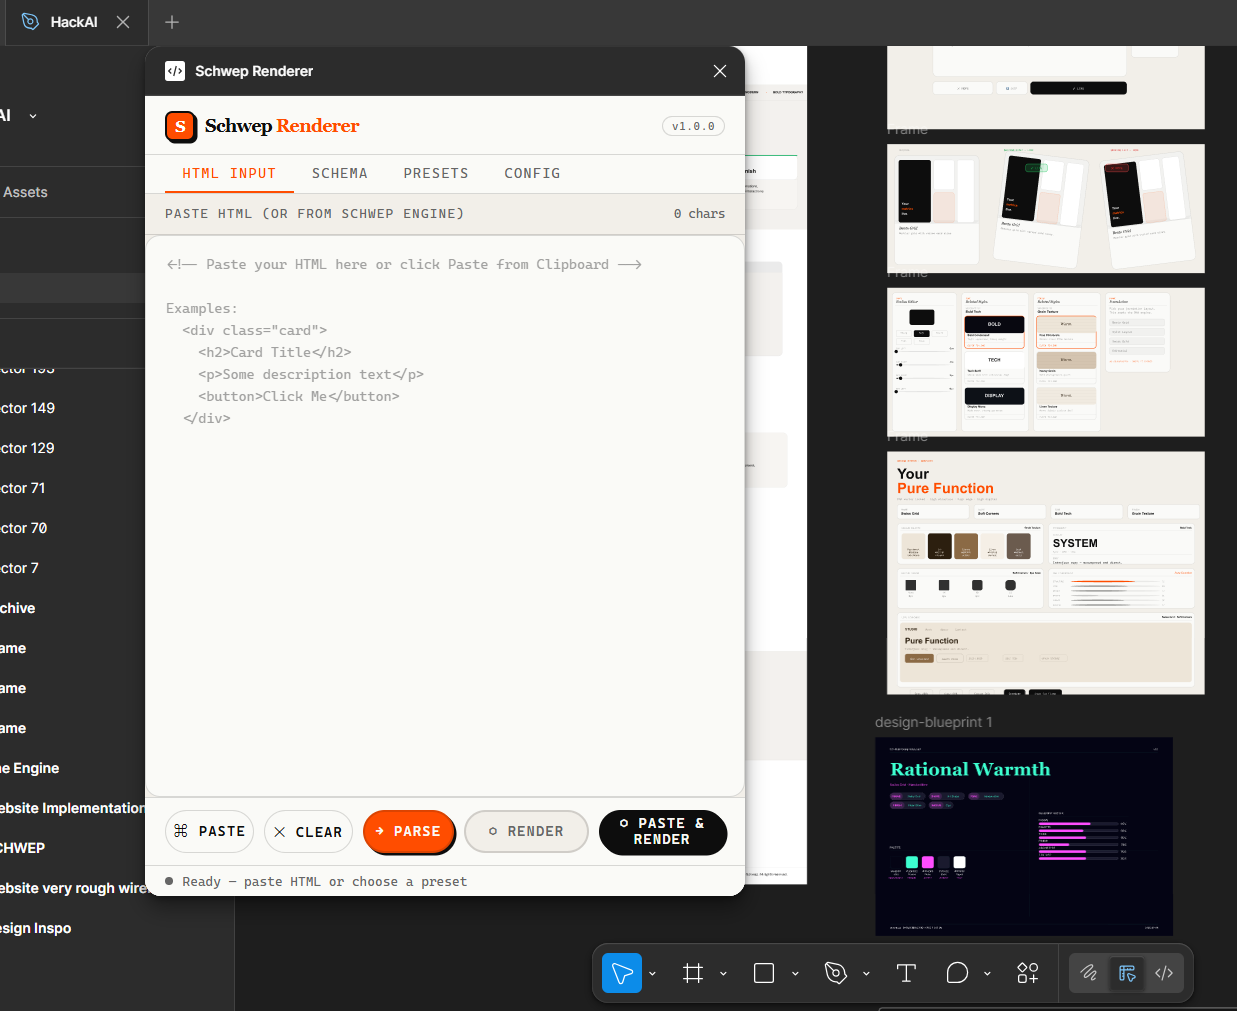Expand shape tools dropdown arrow
1237x1011 pixels.
tap(795, 973)
